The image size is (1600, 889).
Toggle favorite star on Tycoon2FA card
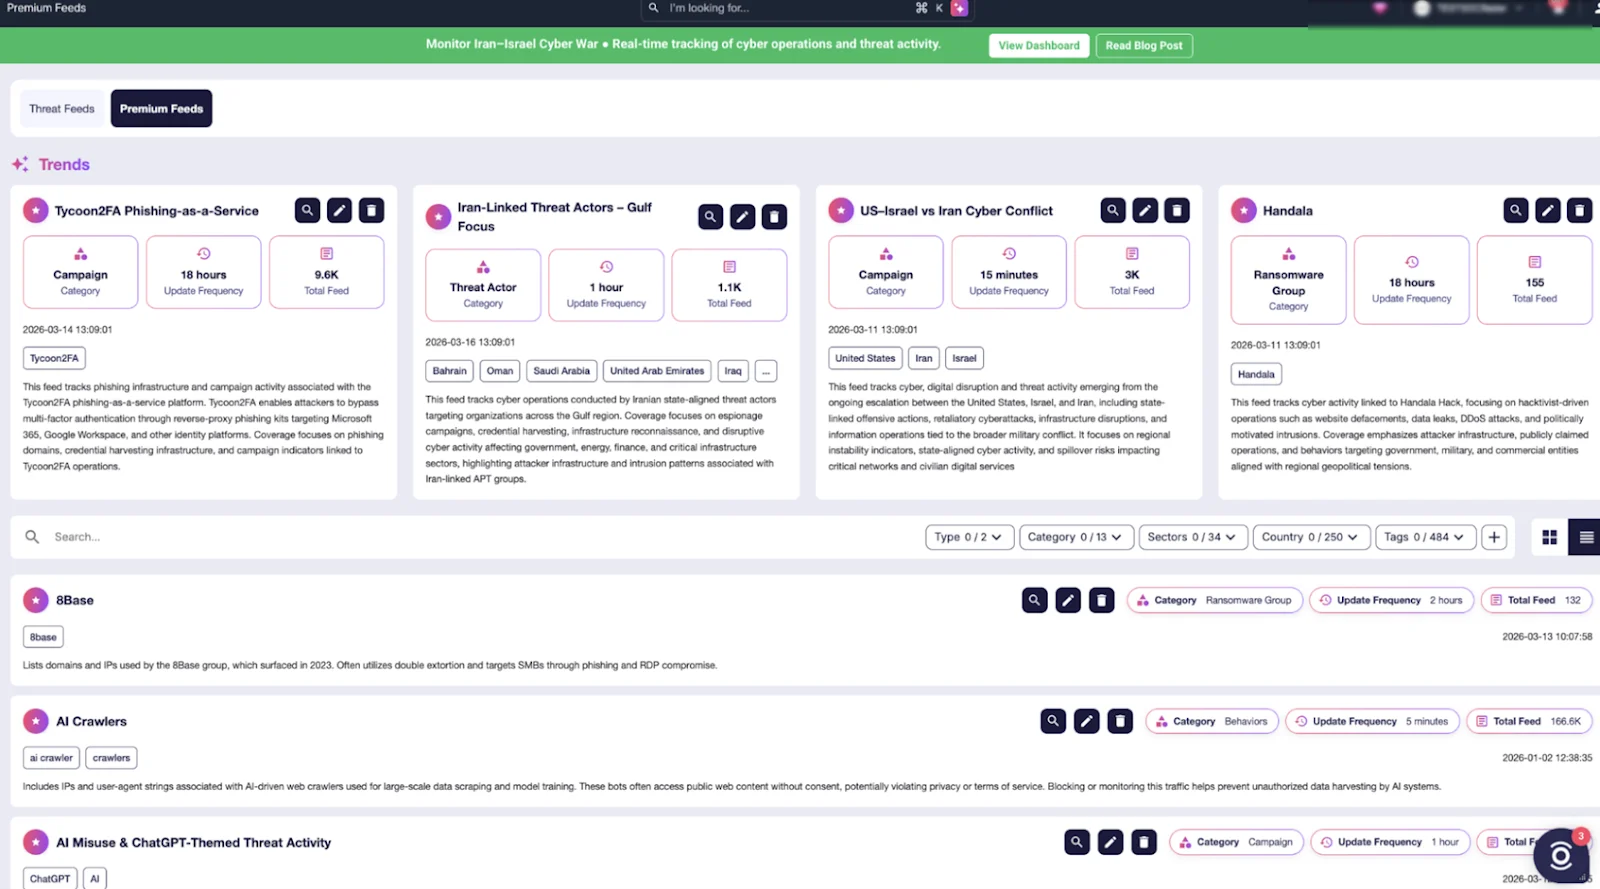coord(36,211)
